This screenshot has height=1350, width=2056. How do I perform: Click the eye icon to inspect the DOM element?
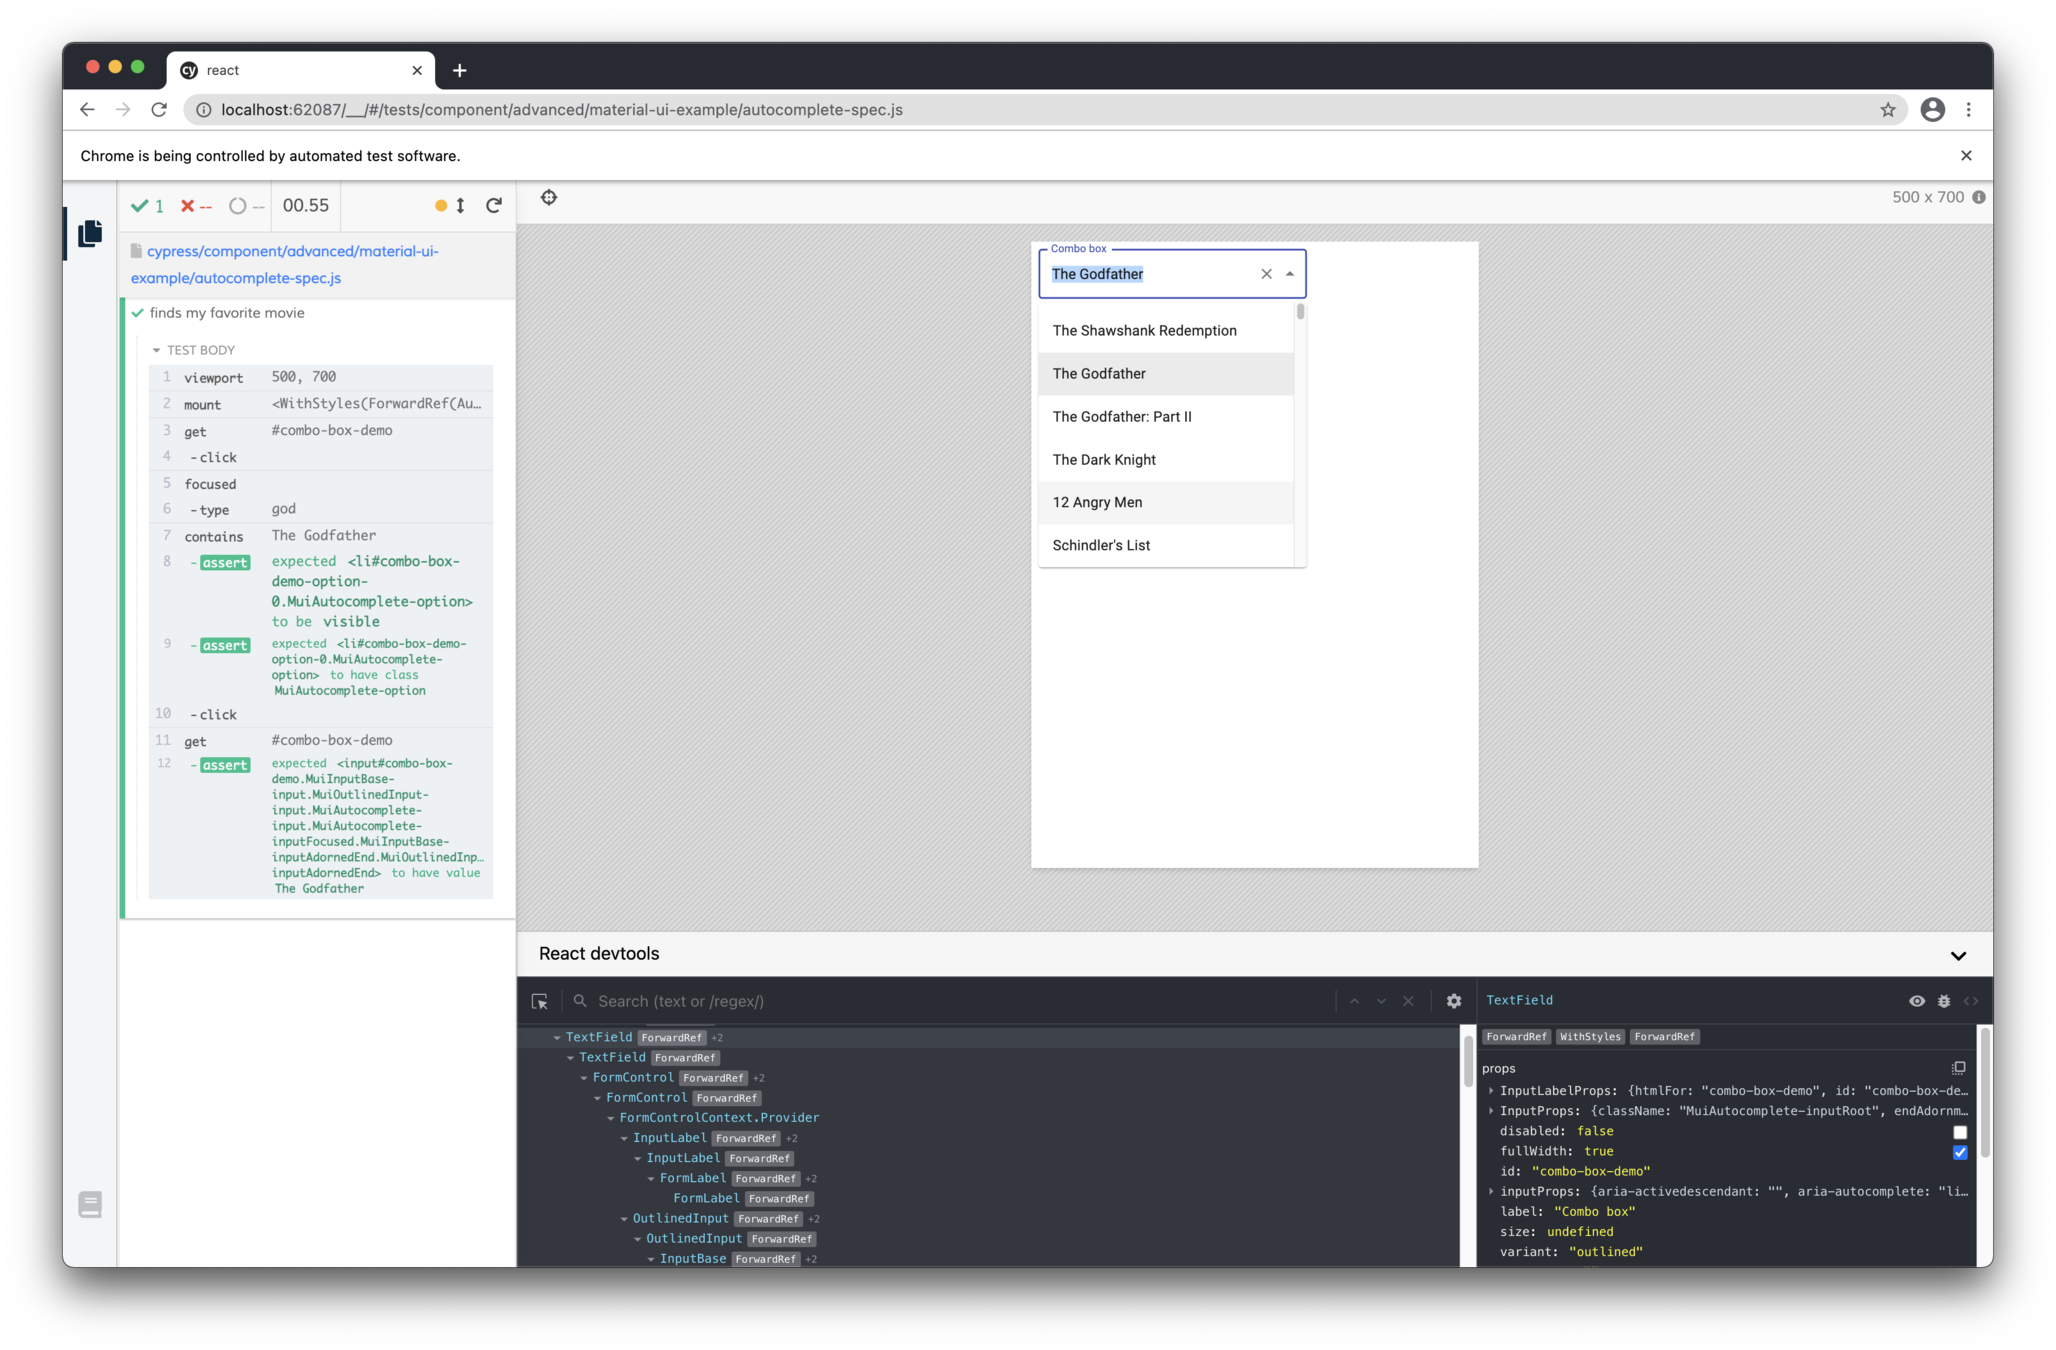[x=1917, y=1001]
